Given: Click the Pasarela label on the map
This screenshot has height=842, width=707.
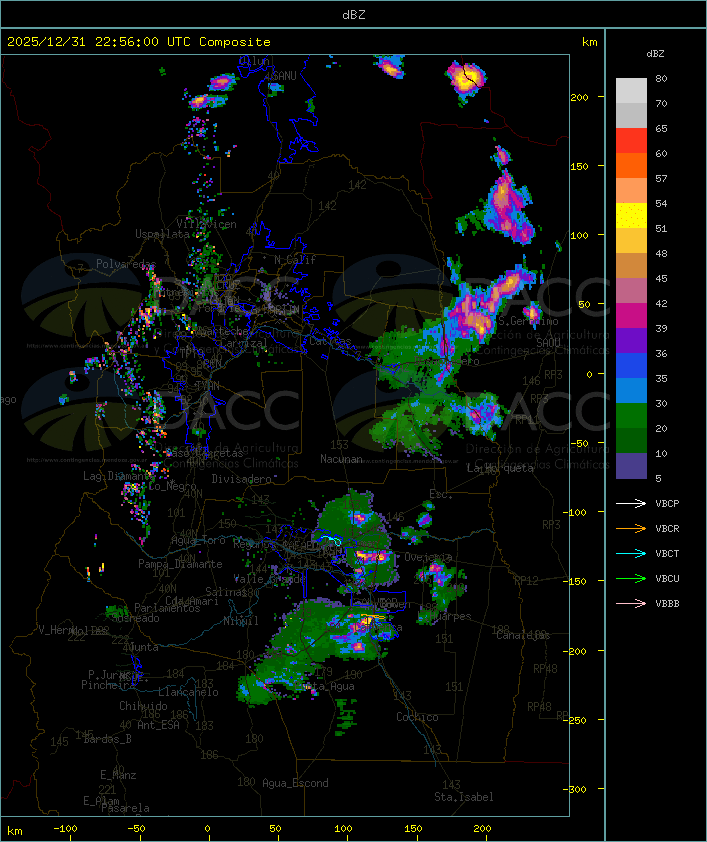Looking at the screenshot, I should click(125, 808).
